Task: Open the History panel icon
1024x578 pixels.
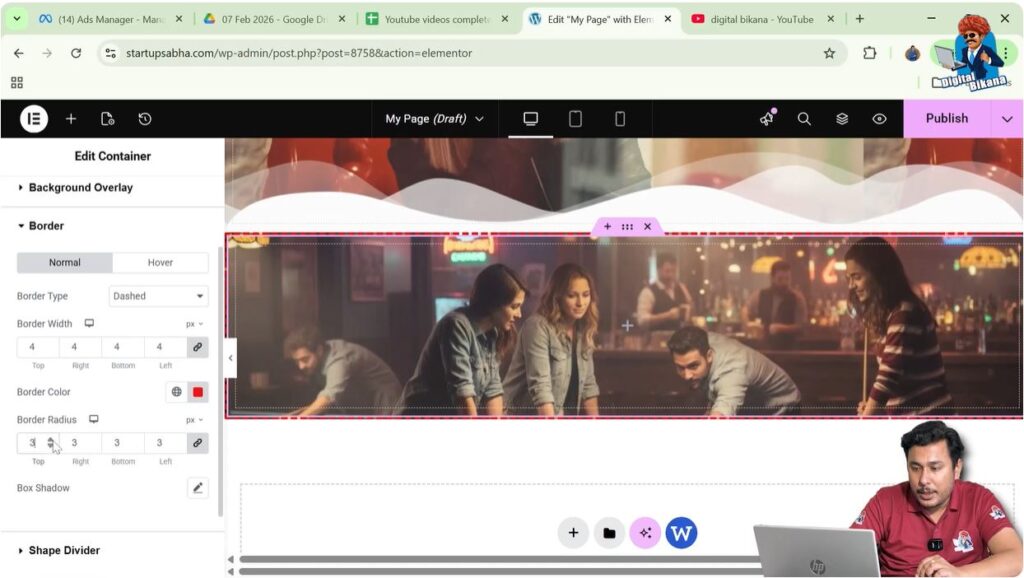Action: pos(145,118)
